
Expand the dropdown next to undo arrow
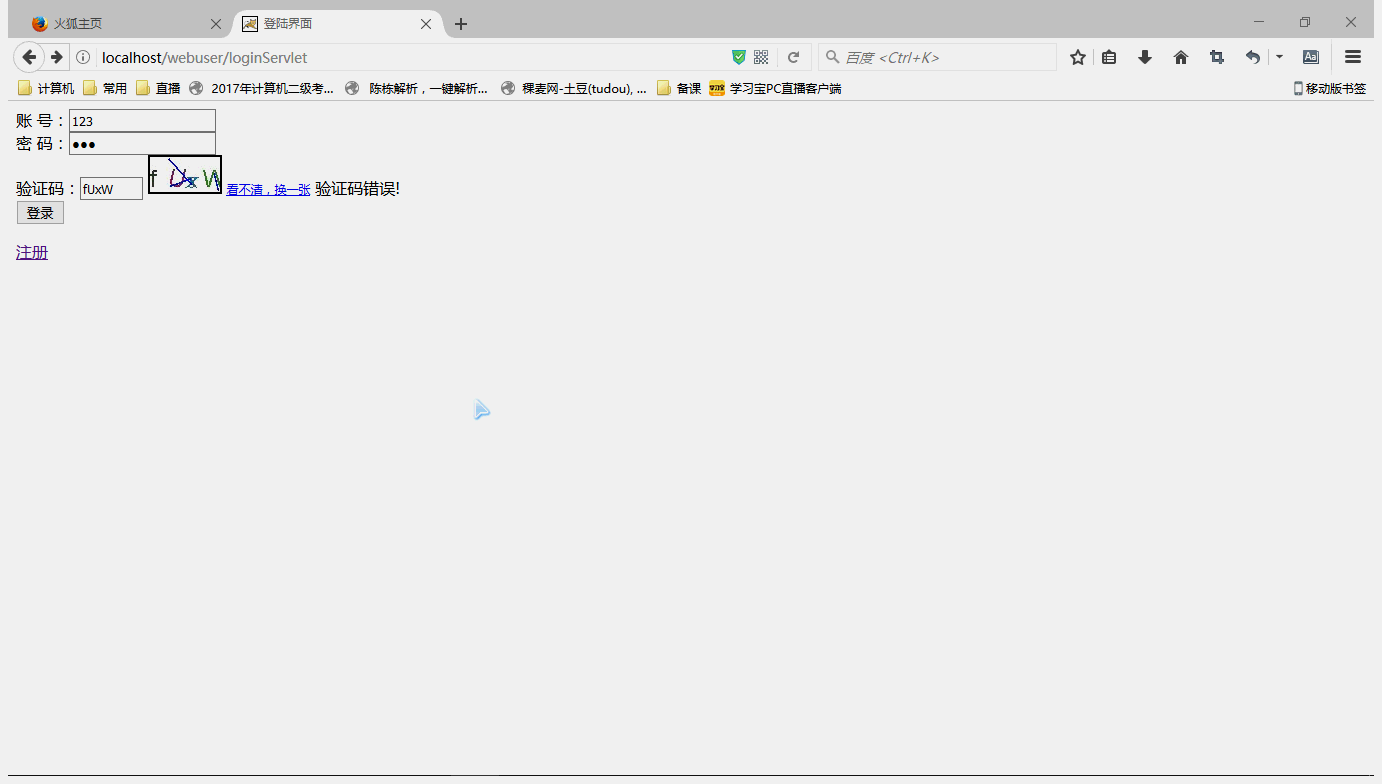(x=1279, y=57)
